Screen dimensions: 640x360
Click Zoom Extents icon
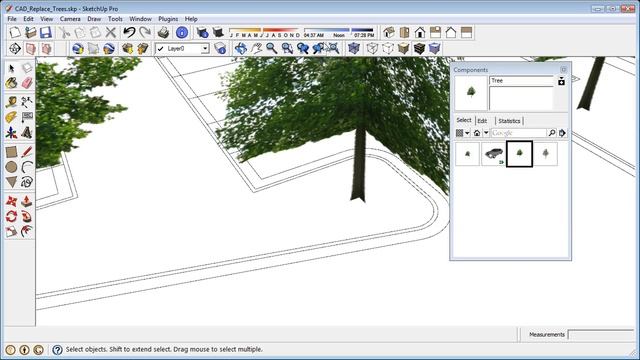(x=333, y=49)
